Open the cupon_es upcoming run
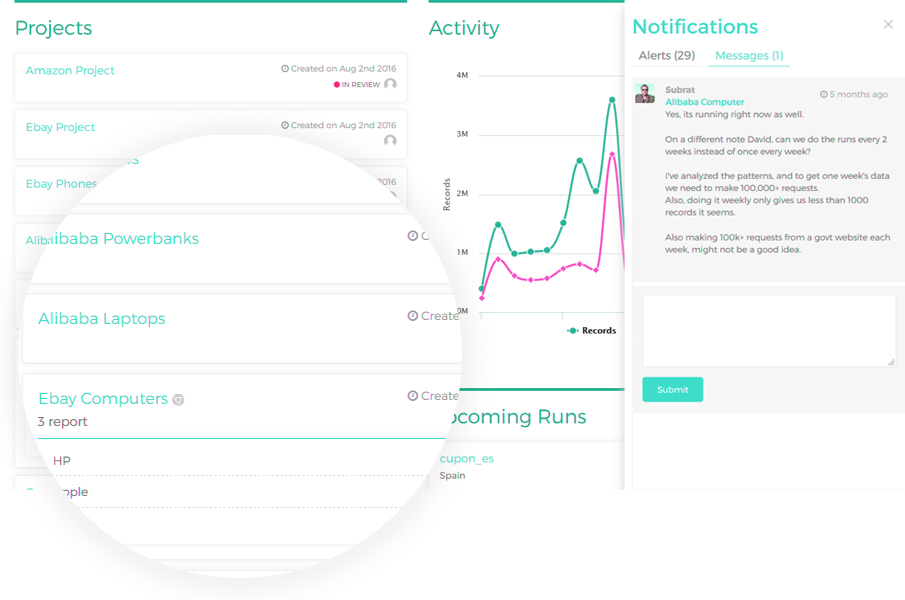The width and height of the screenshot is (905, 600). pyautogui.click(x=466, y=459)
